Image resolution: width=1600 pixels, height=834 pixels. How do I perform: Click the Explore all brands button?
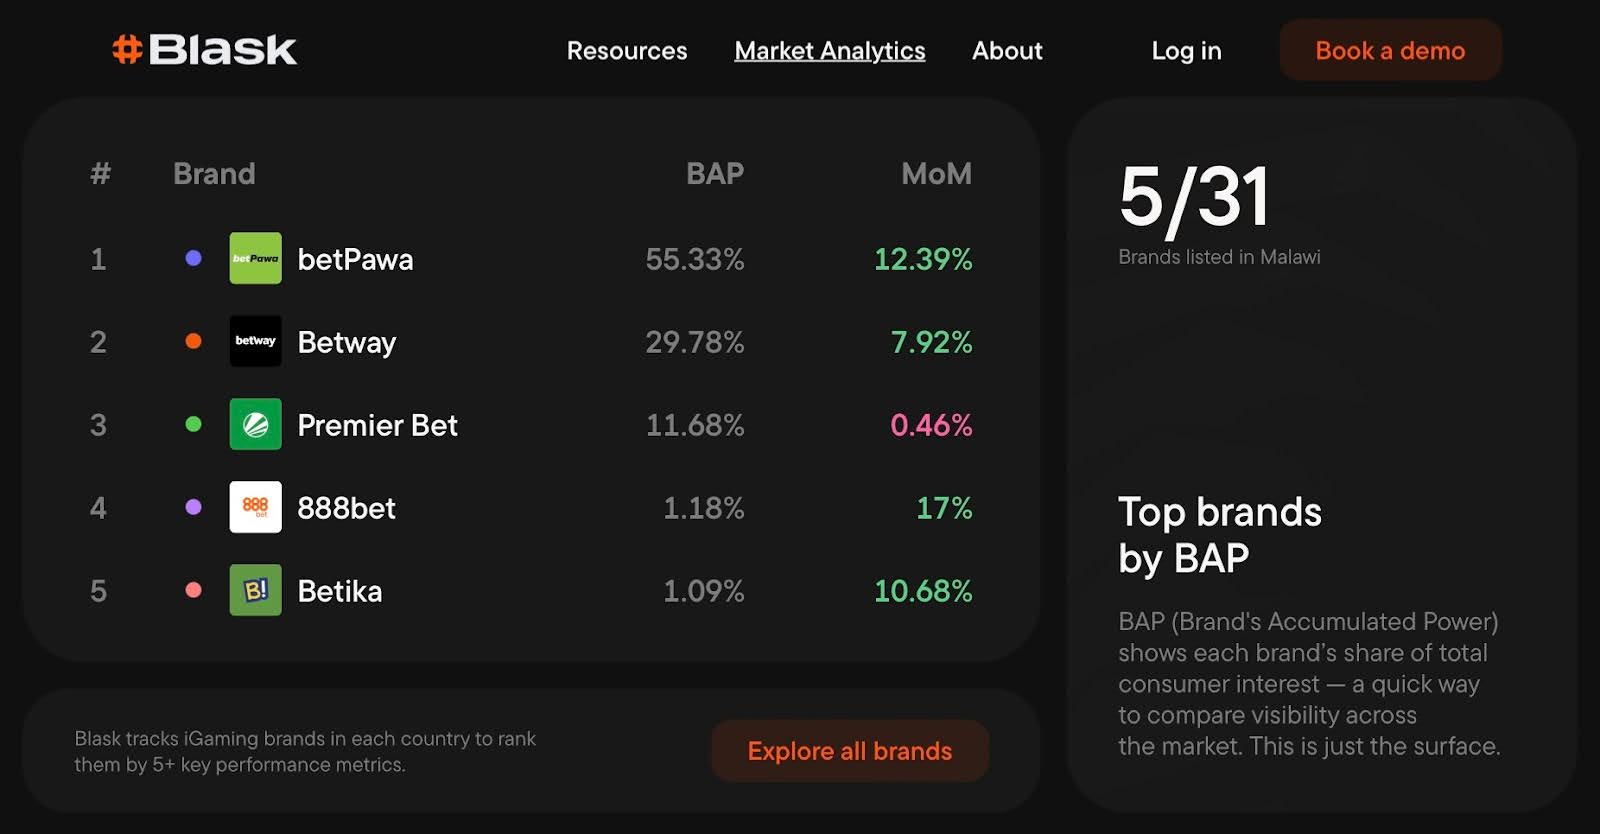pos(849,751)
